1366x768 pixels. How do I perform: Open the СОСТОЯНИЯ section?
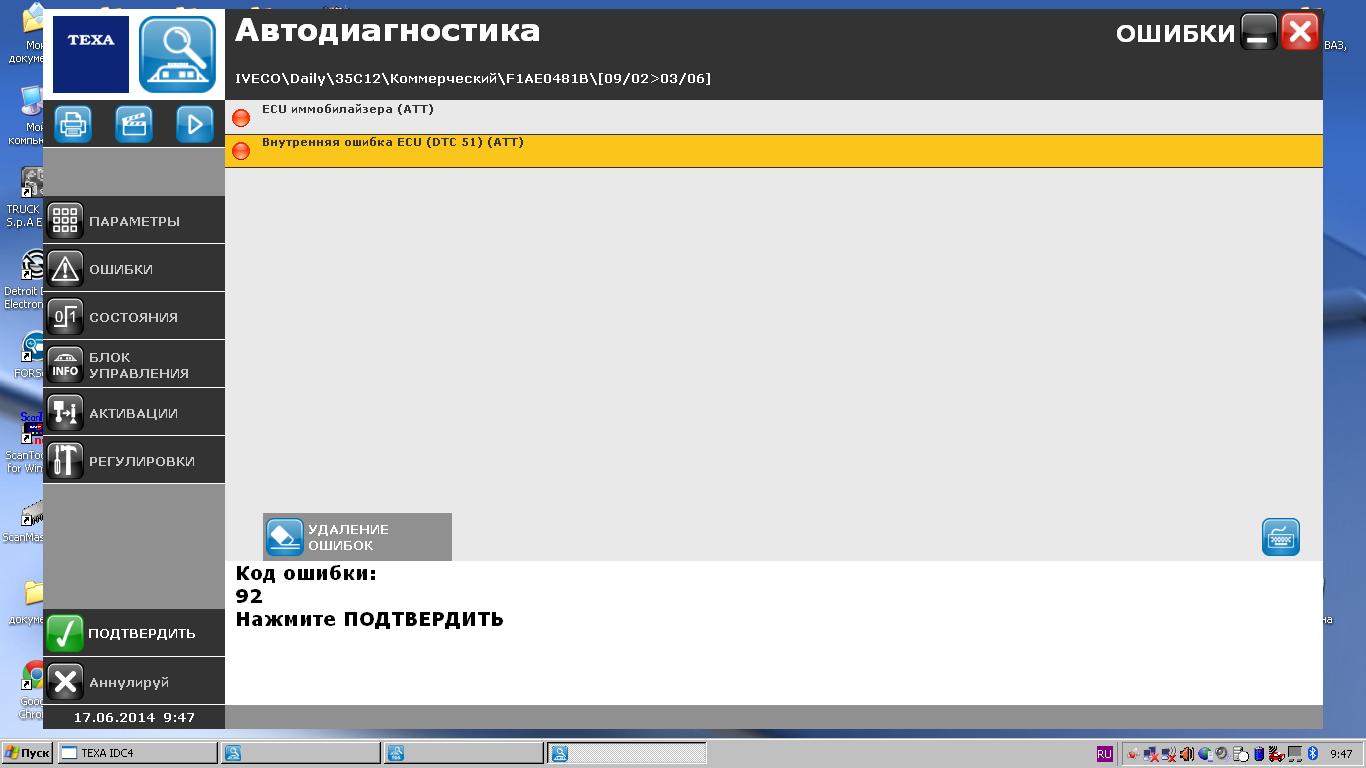click(x=134, y=317)
